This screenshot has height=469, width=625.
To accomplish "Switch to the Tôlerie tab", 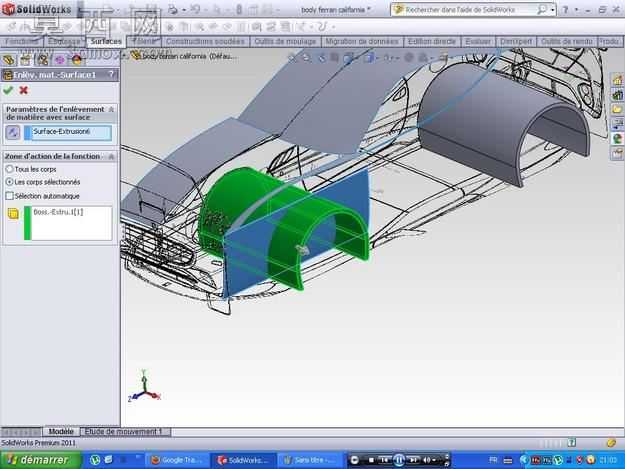I will 144,41.
